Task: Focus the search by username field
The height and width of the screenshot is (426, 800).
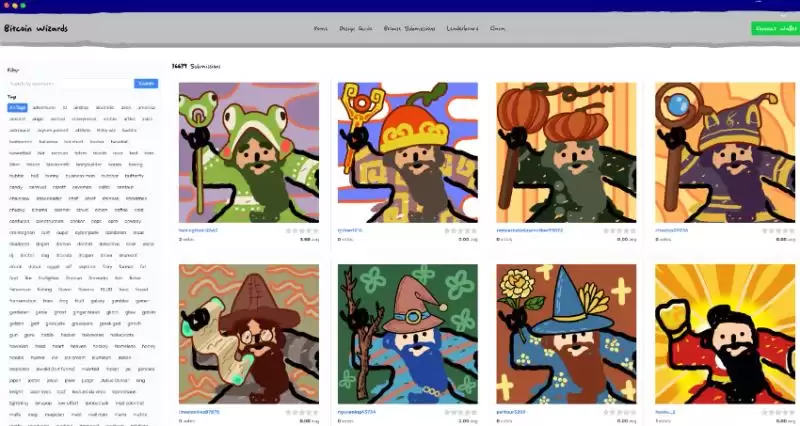Action: click(x=69, y=83)
